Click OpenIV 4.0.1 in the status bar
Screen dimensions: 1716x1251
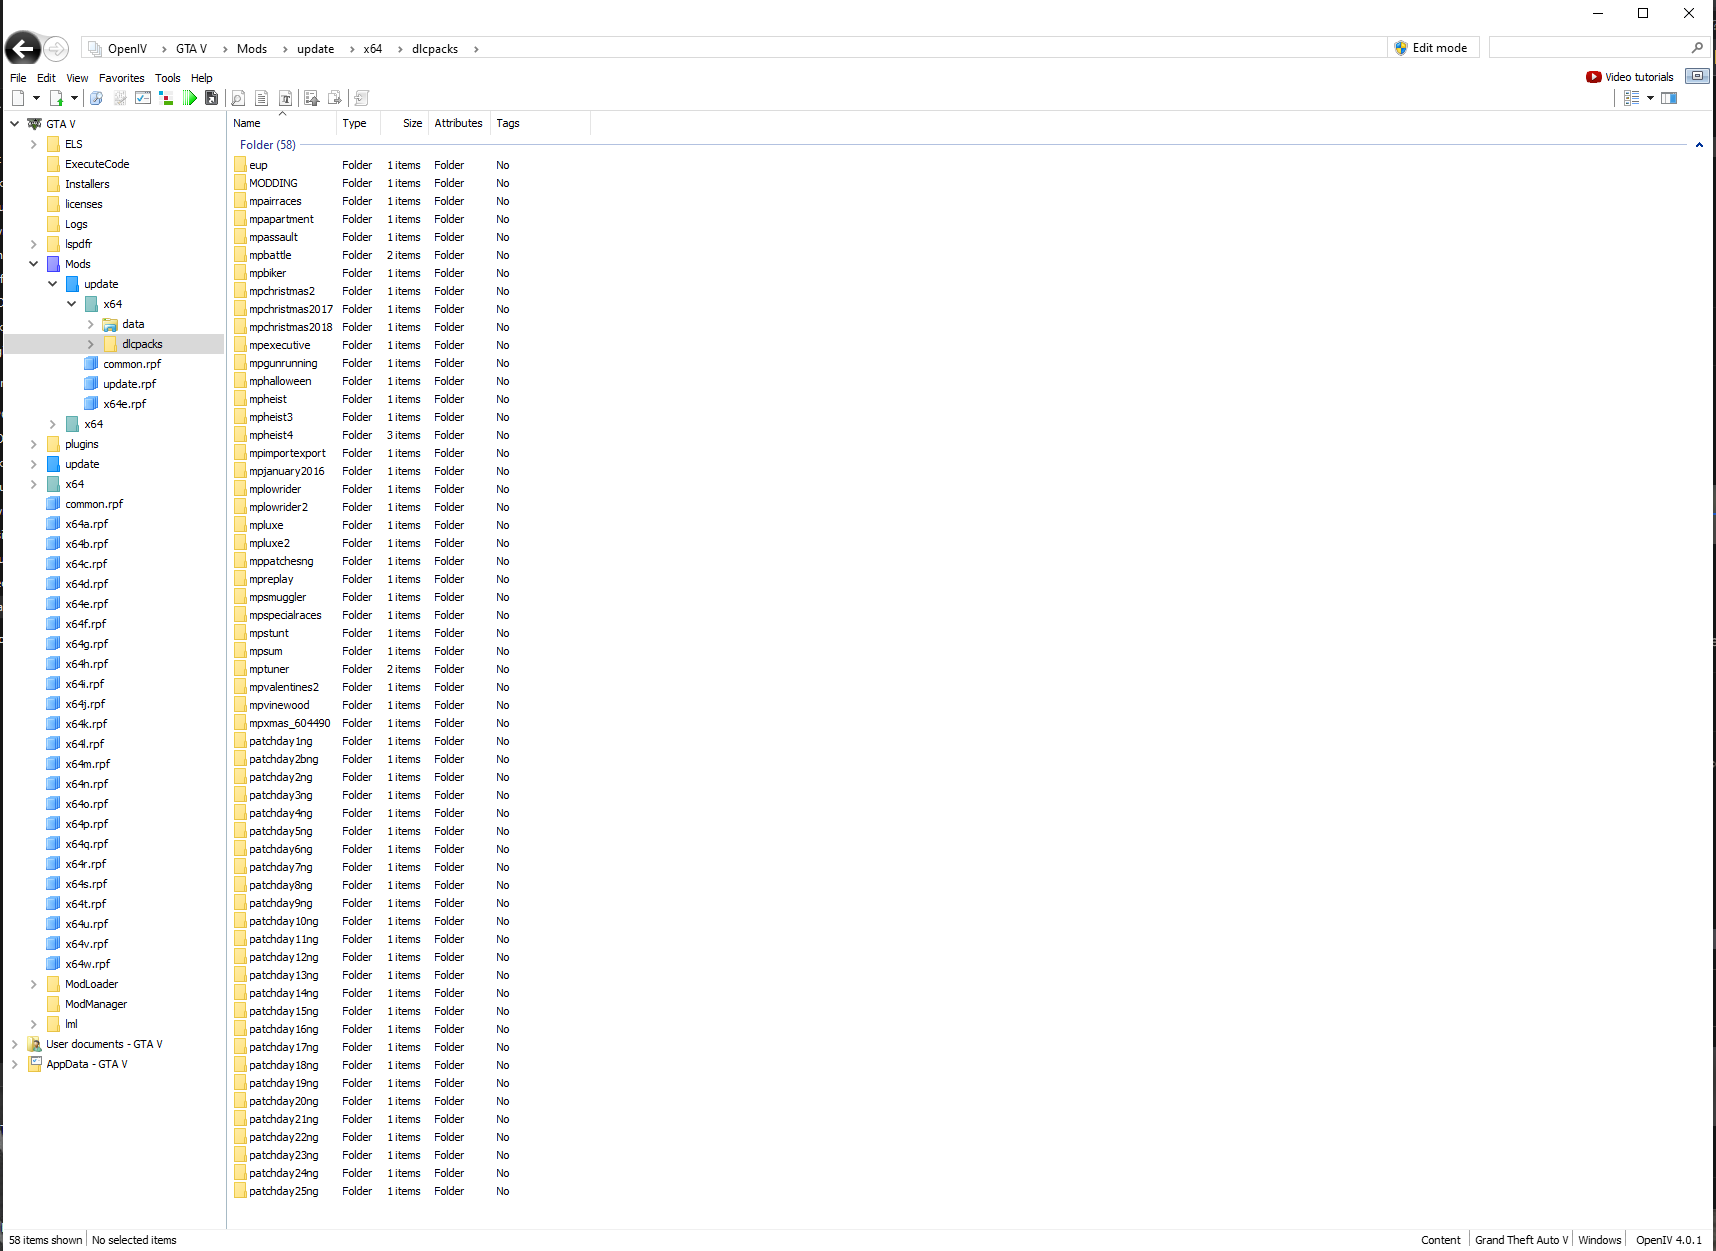[x=1668, y=1240]
